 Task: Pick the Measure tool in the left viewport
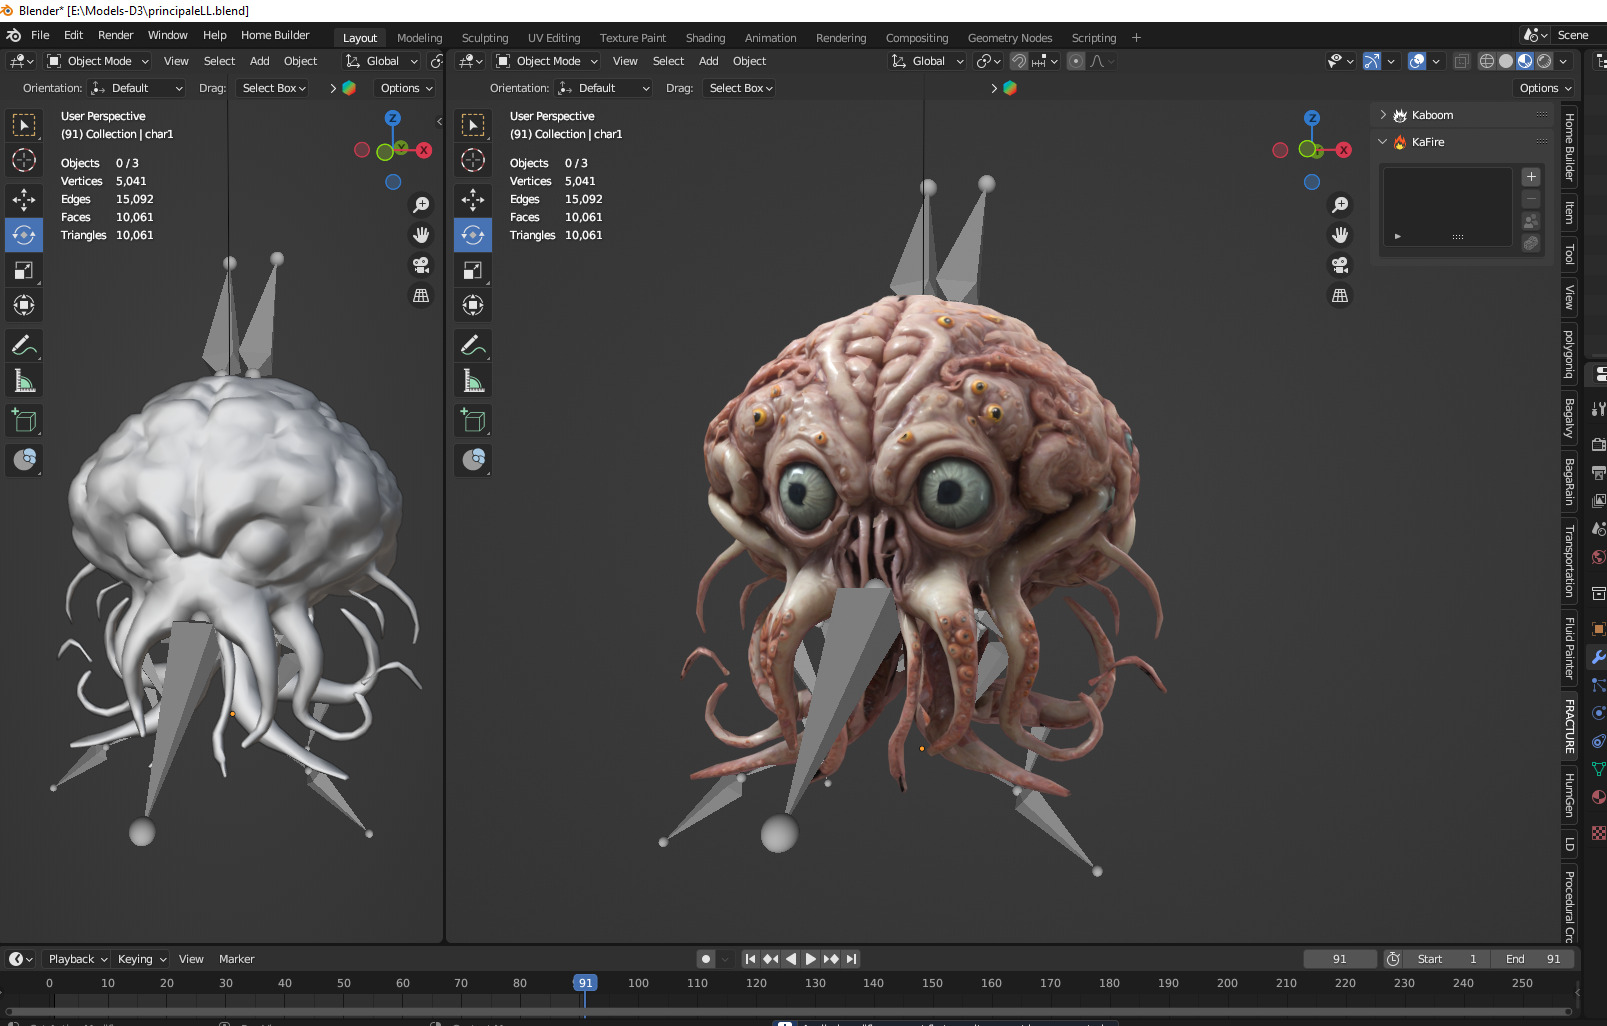point(24,381)
